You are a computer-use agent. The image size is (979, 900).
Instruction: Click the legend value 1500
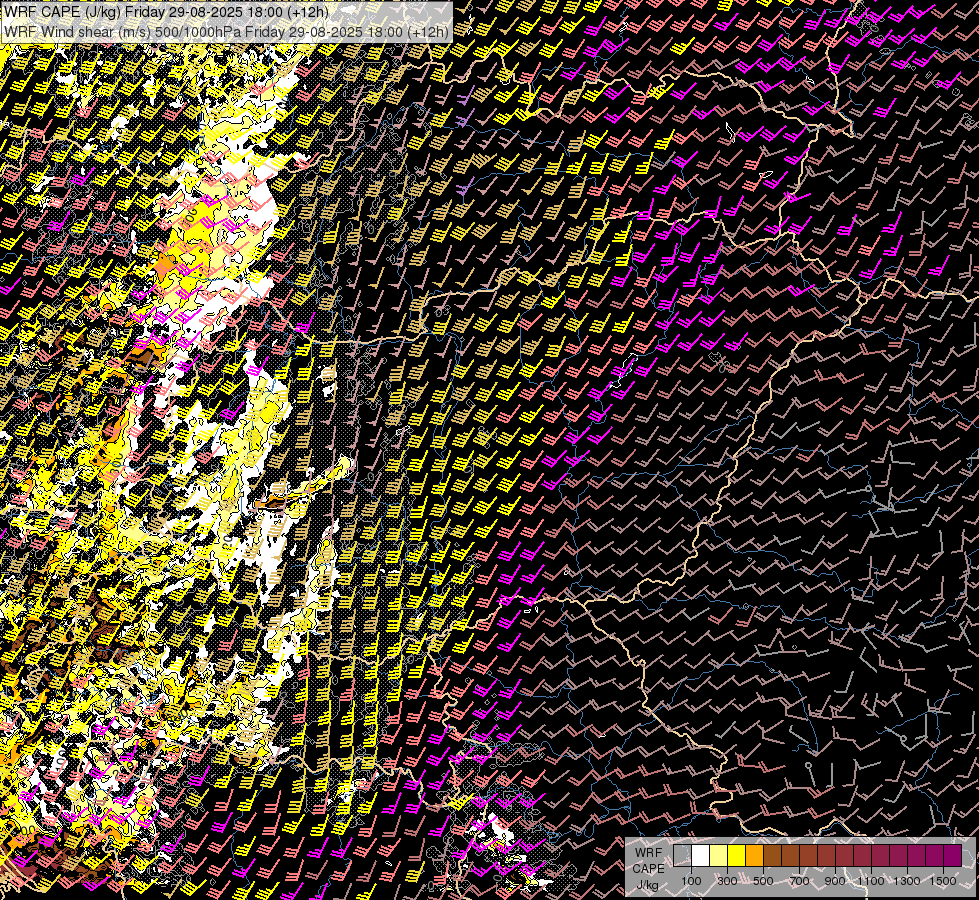pyautogui.click(x=943, y=881)
